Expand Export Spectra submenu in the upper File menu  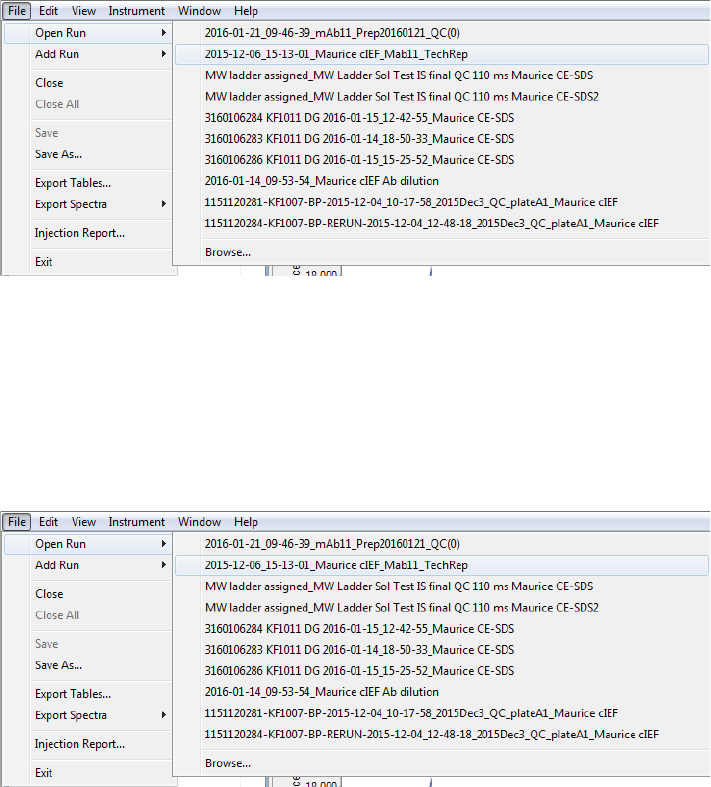coord(88,204)
